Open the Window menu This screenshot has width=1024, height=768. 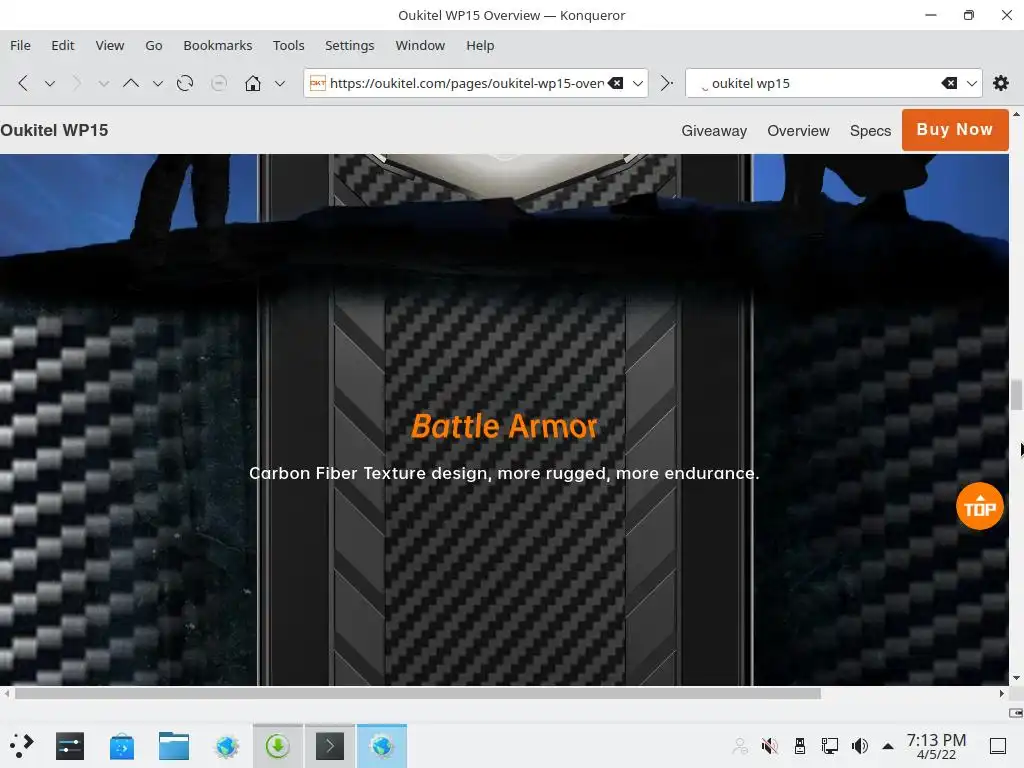[x=420, y=45]
